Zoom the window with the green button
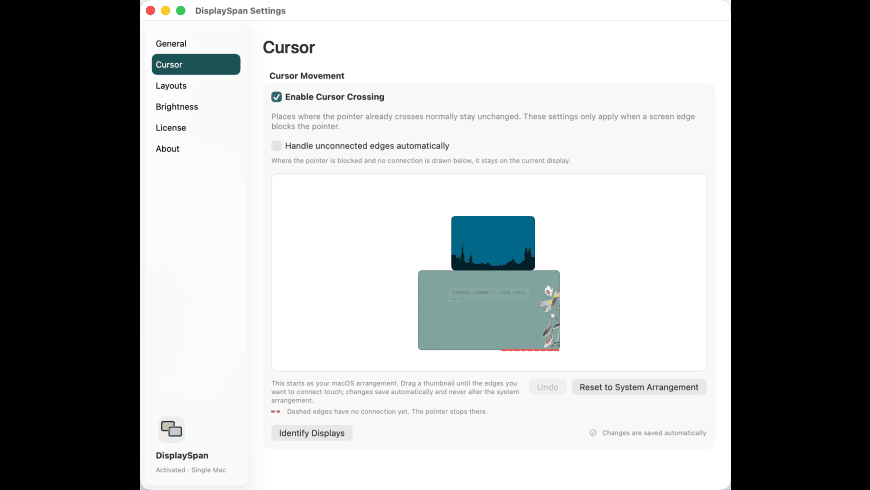Viewport: 870px width, 490px height. tap(180, 11)
